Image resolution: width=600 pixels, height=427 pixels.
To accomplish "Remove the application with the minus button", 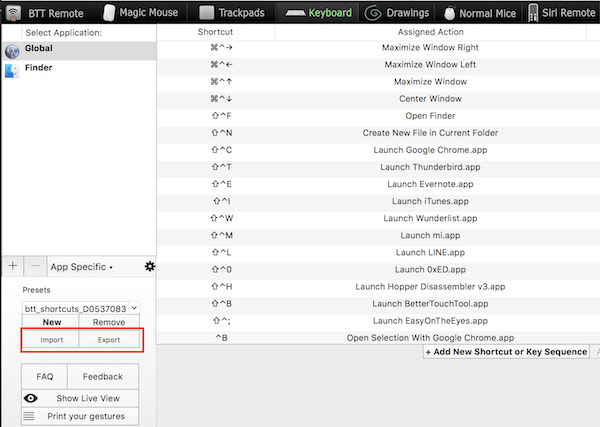I will pyautogui.click(x=35, y=266).
